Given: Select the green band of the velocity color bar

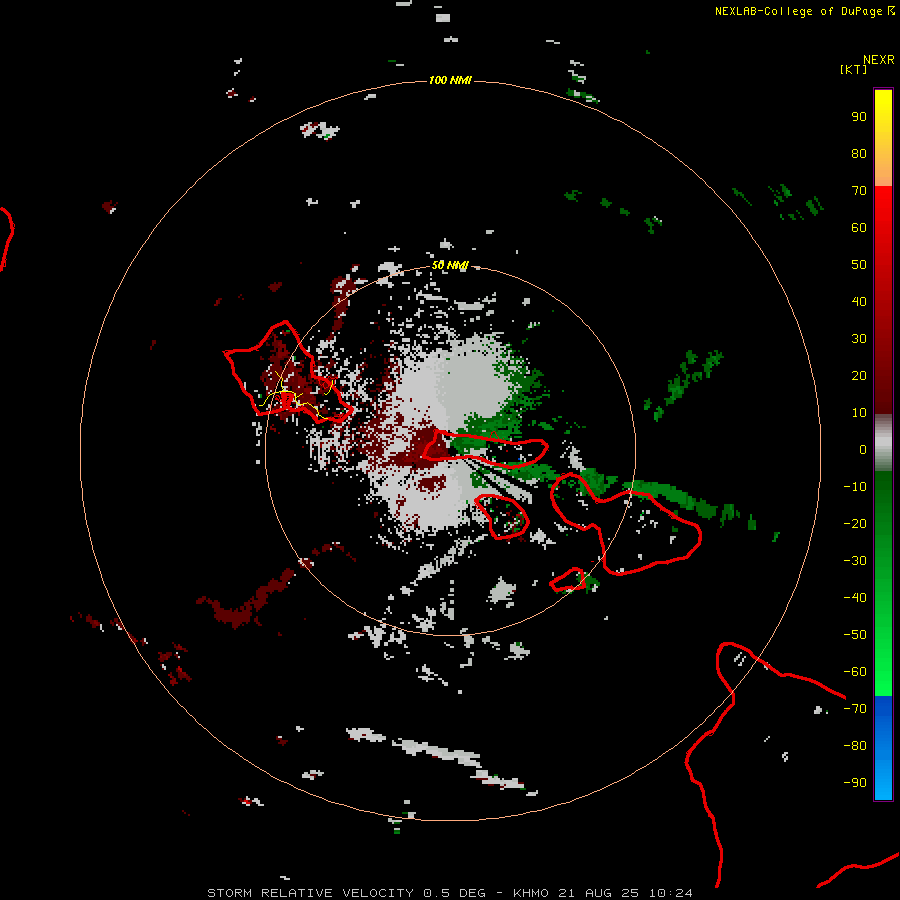Looking at the screenshot, I should [x=883, y=583].
